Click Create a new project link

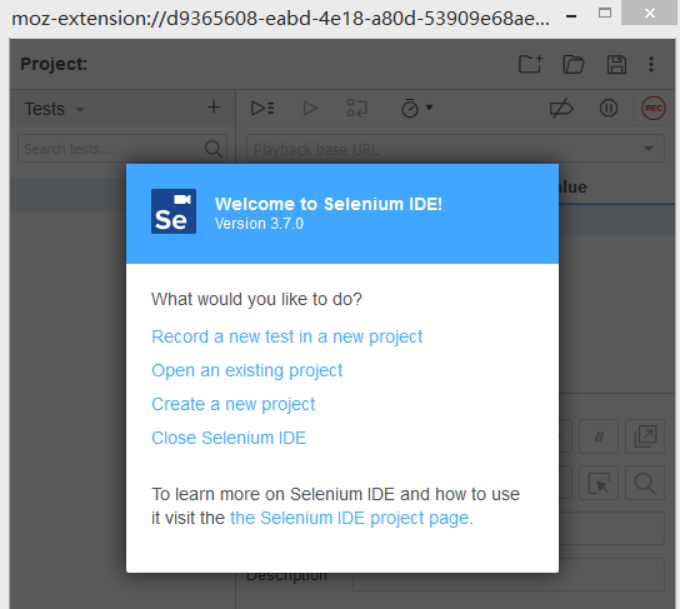click(233, 404)
